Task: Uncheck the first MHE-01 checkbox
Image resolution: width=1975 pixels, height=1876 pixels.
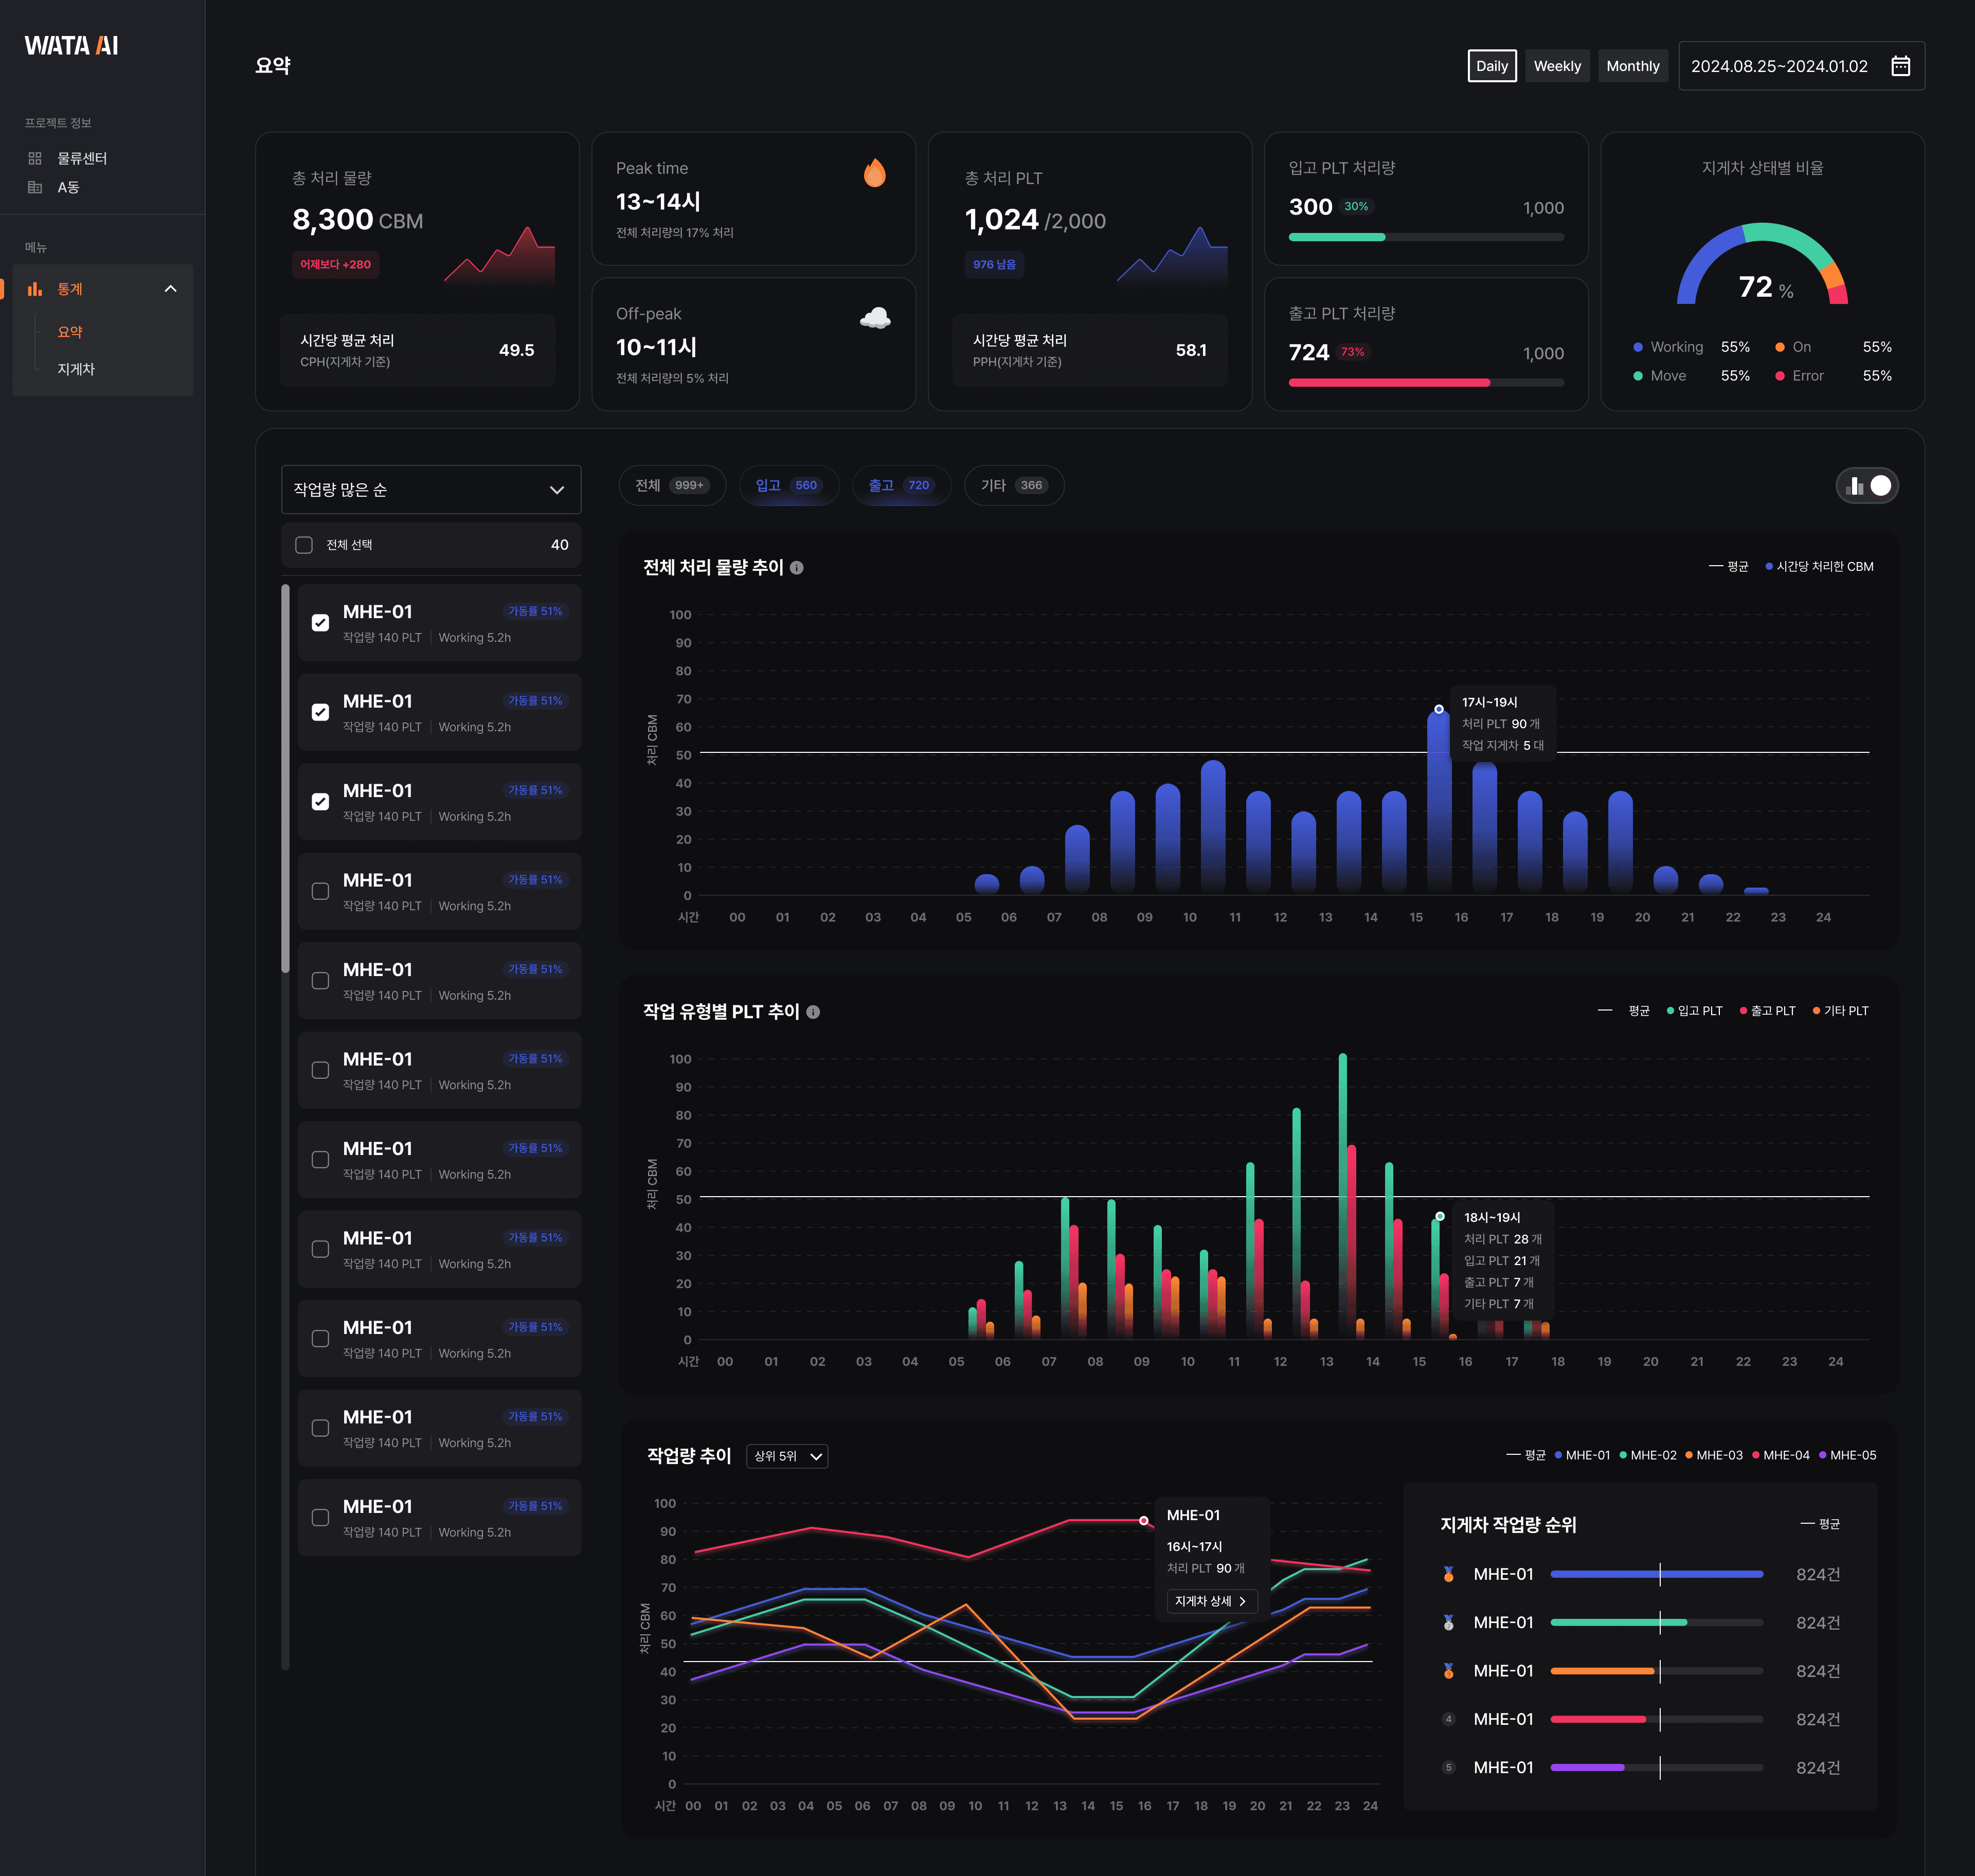Action: pos(320,622)
